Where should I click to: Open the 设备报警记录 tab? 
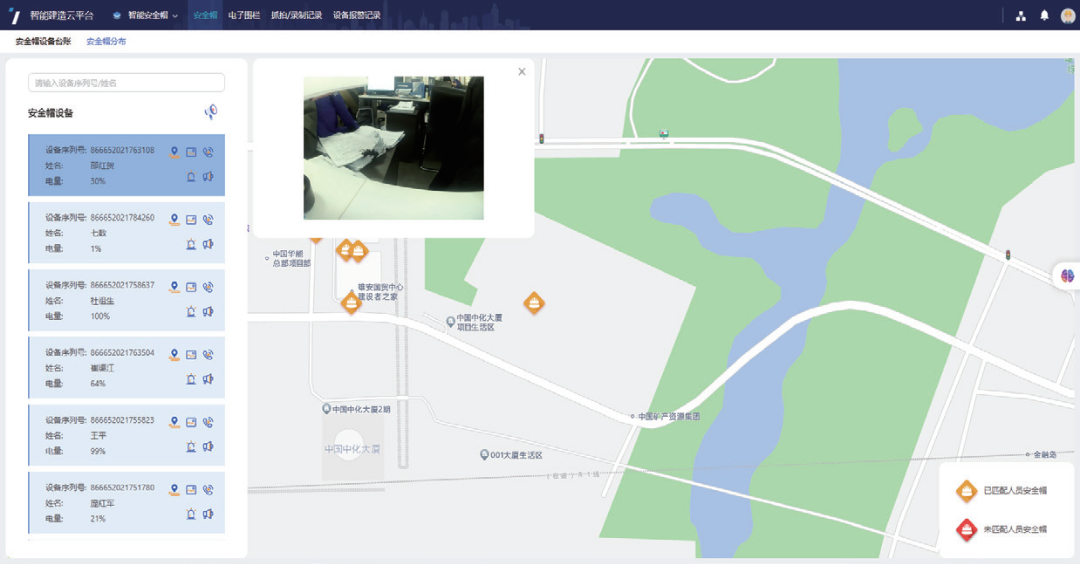pyautogui.click(x=357, y=15)
